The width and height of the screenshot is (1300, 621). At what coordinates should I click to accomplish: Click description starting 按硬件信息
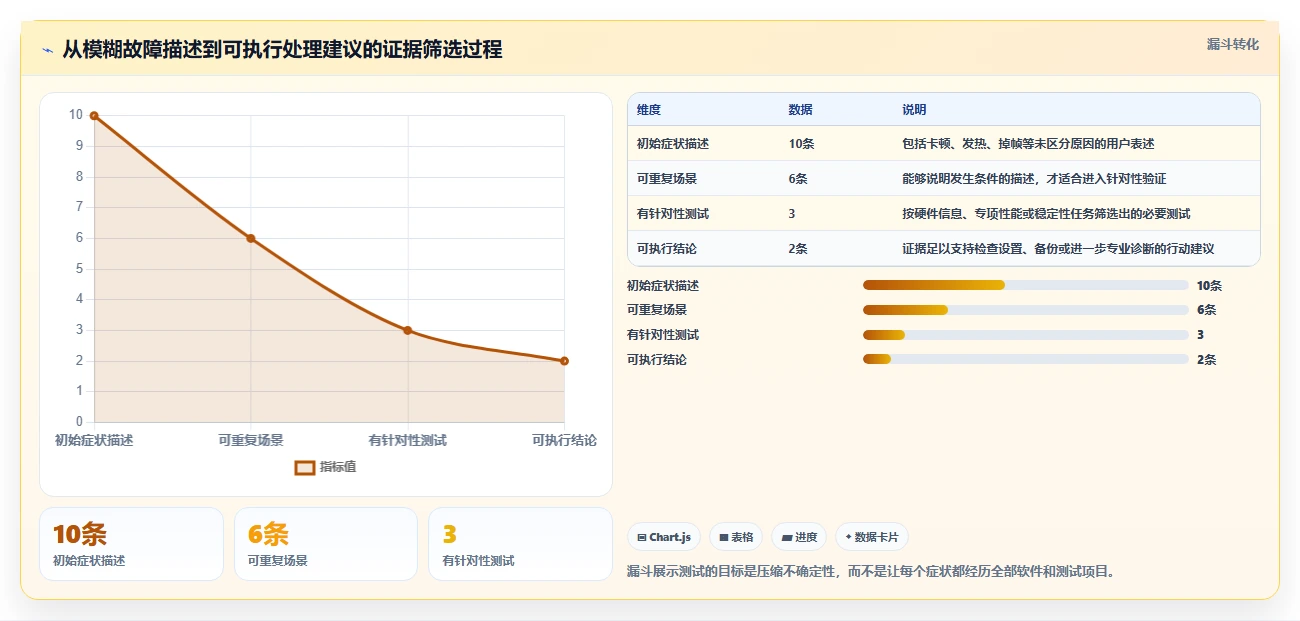coord(1046,214)
